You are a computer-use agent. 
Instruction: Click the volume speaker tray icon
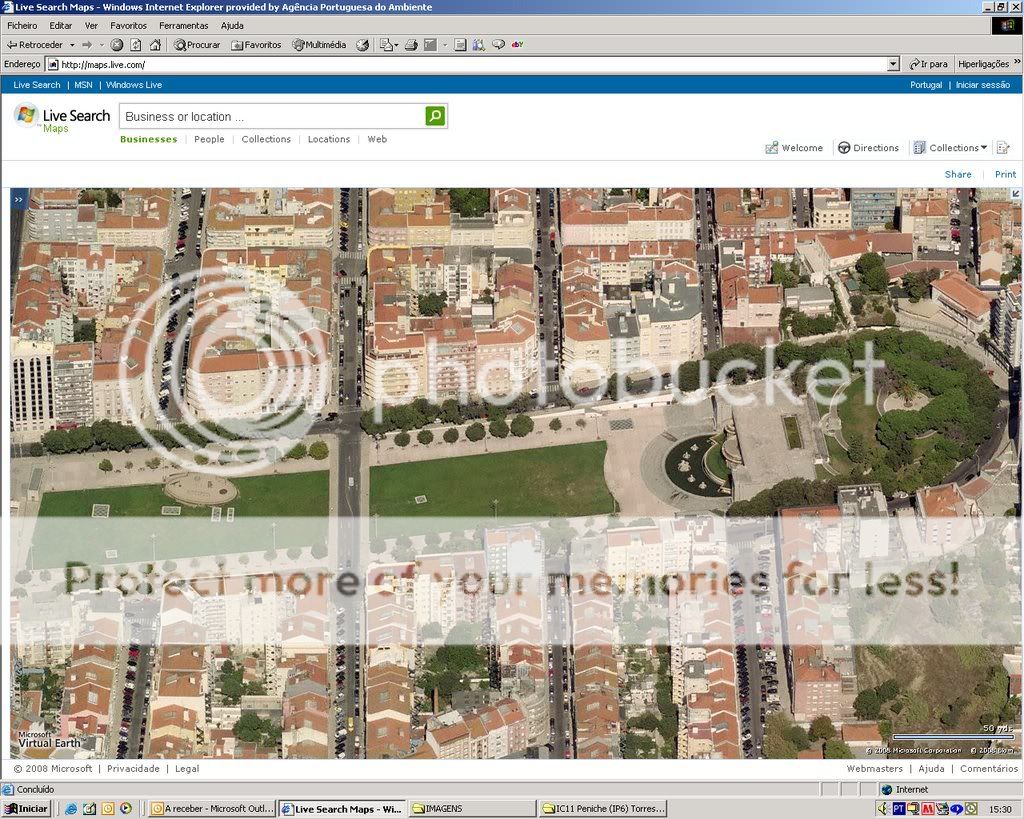[x=883, y=809]
